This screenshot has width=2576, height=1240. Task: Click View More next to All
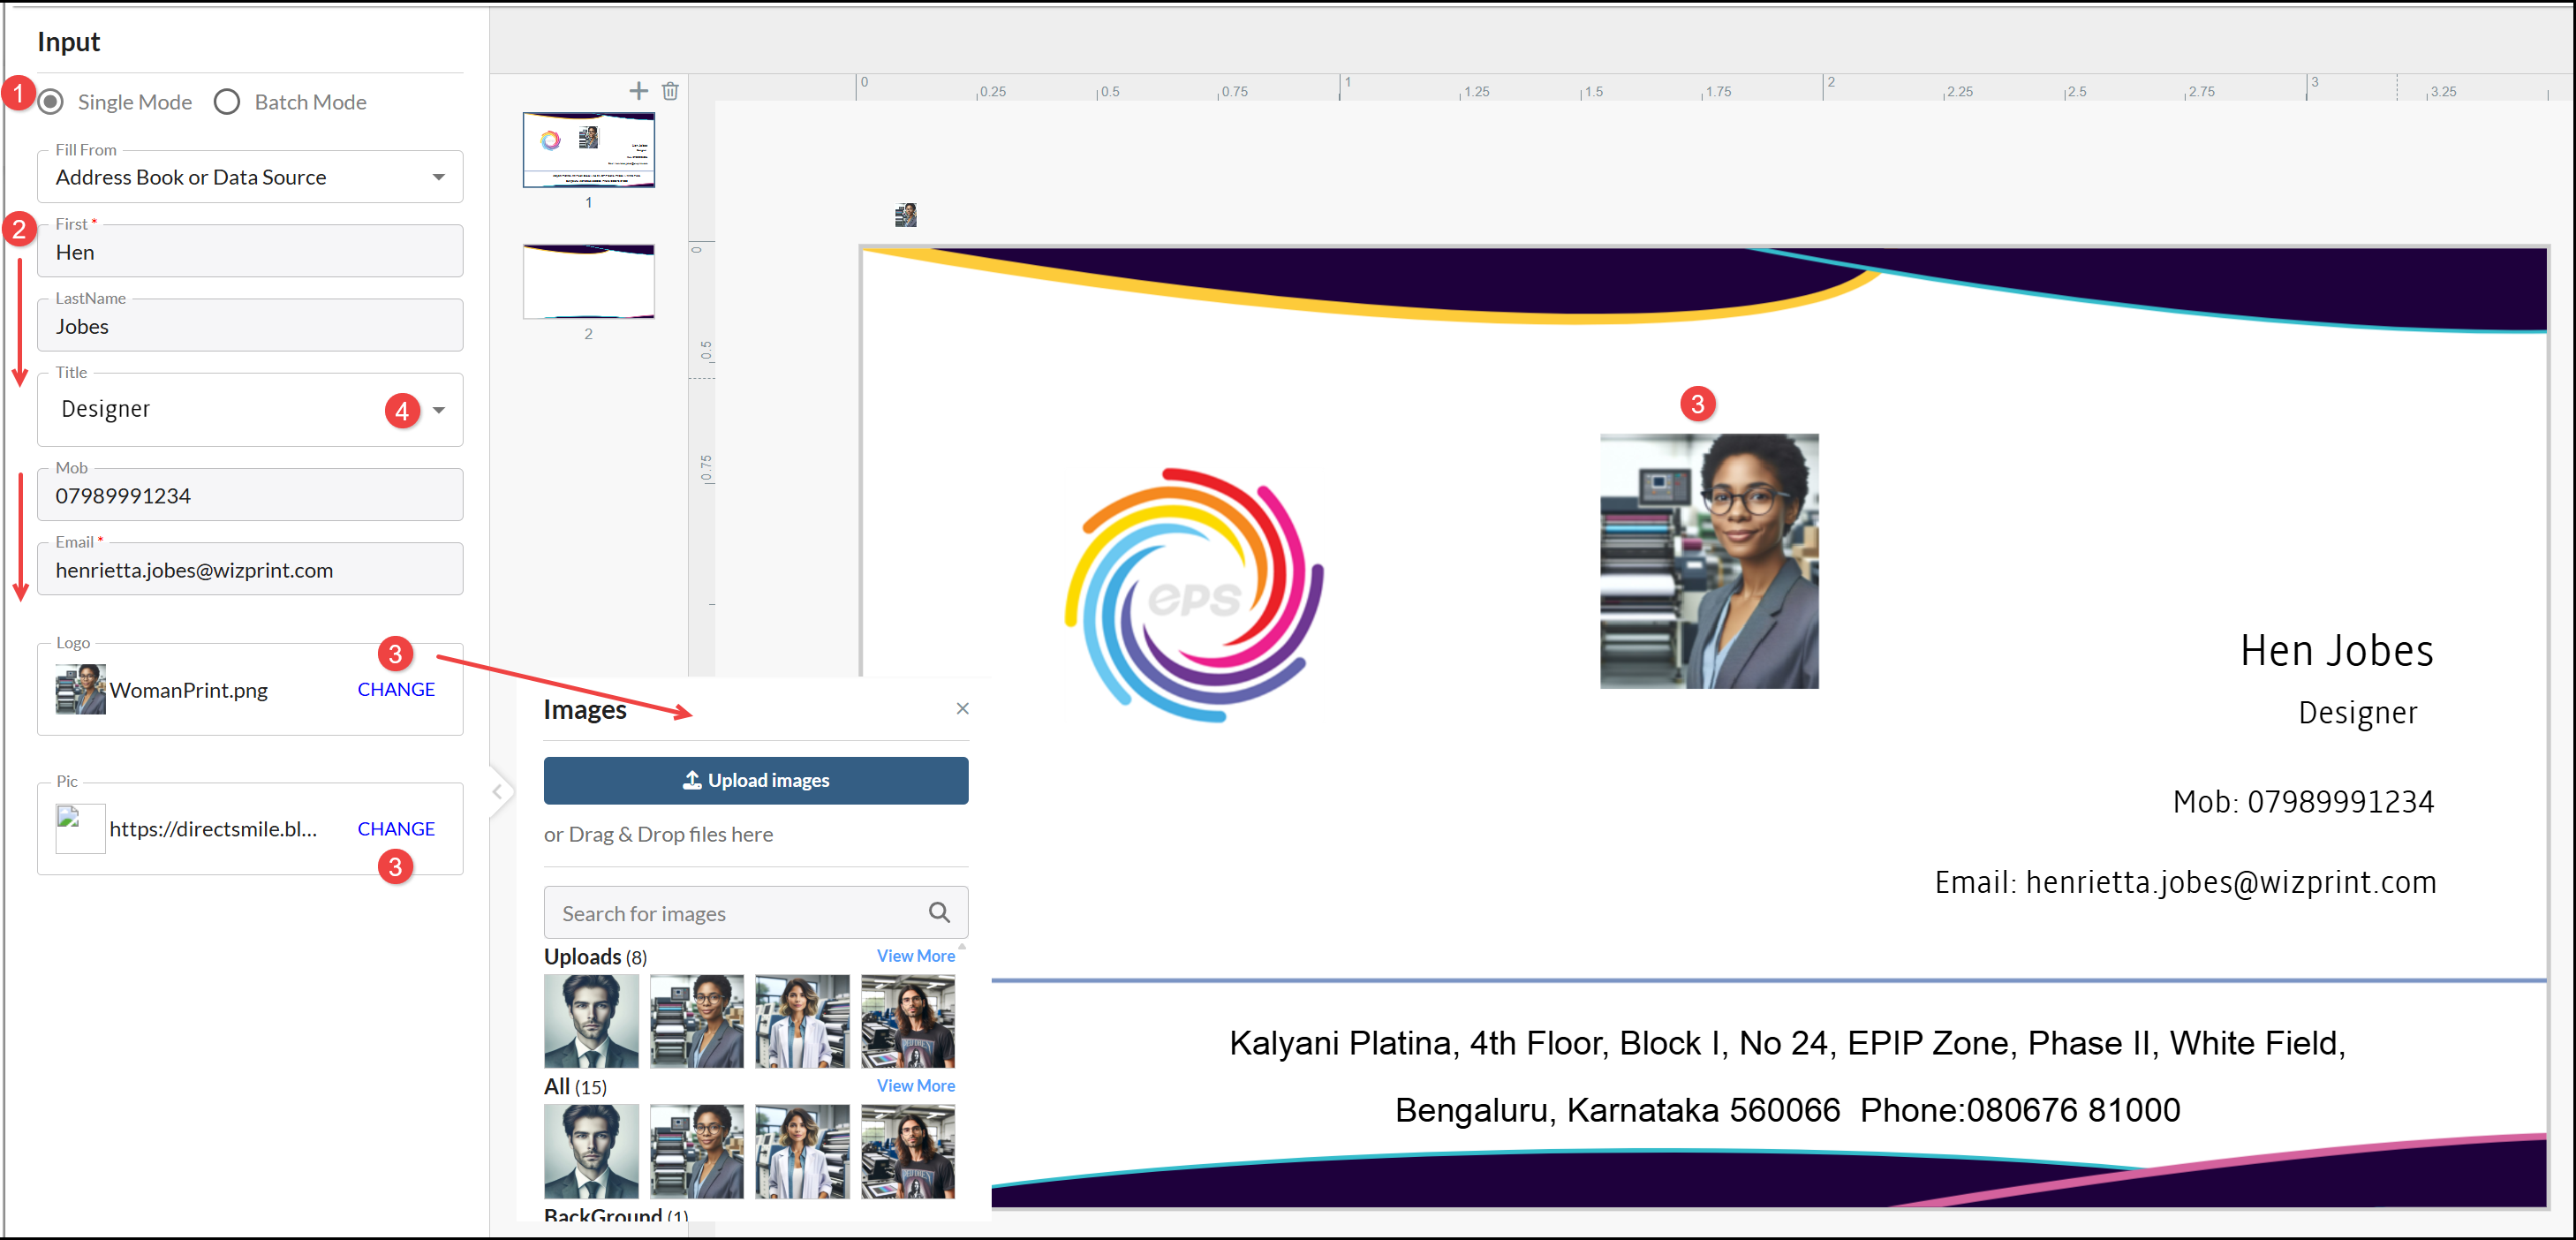(915, 1085)
